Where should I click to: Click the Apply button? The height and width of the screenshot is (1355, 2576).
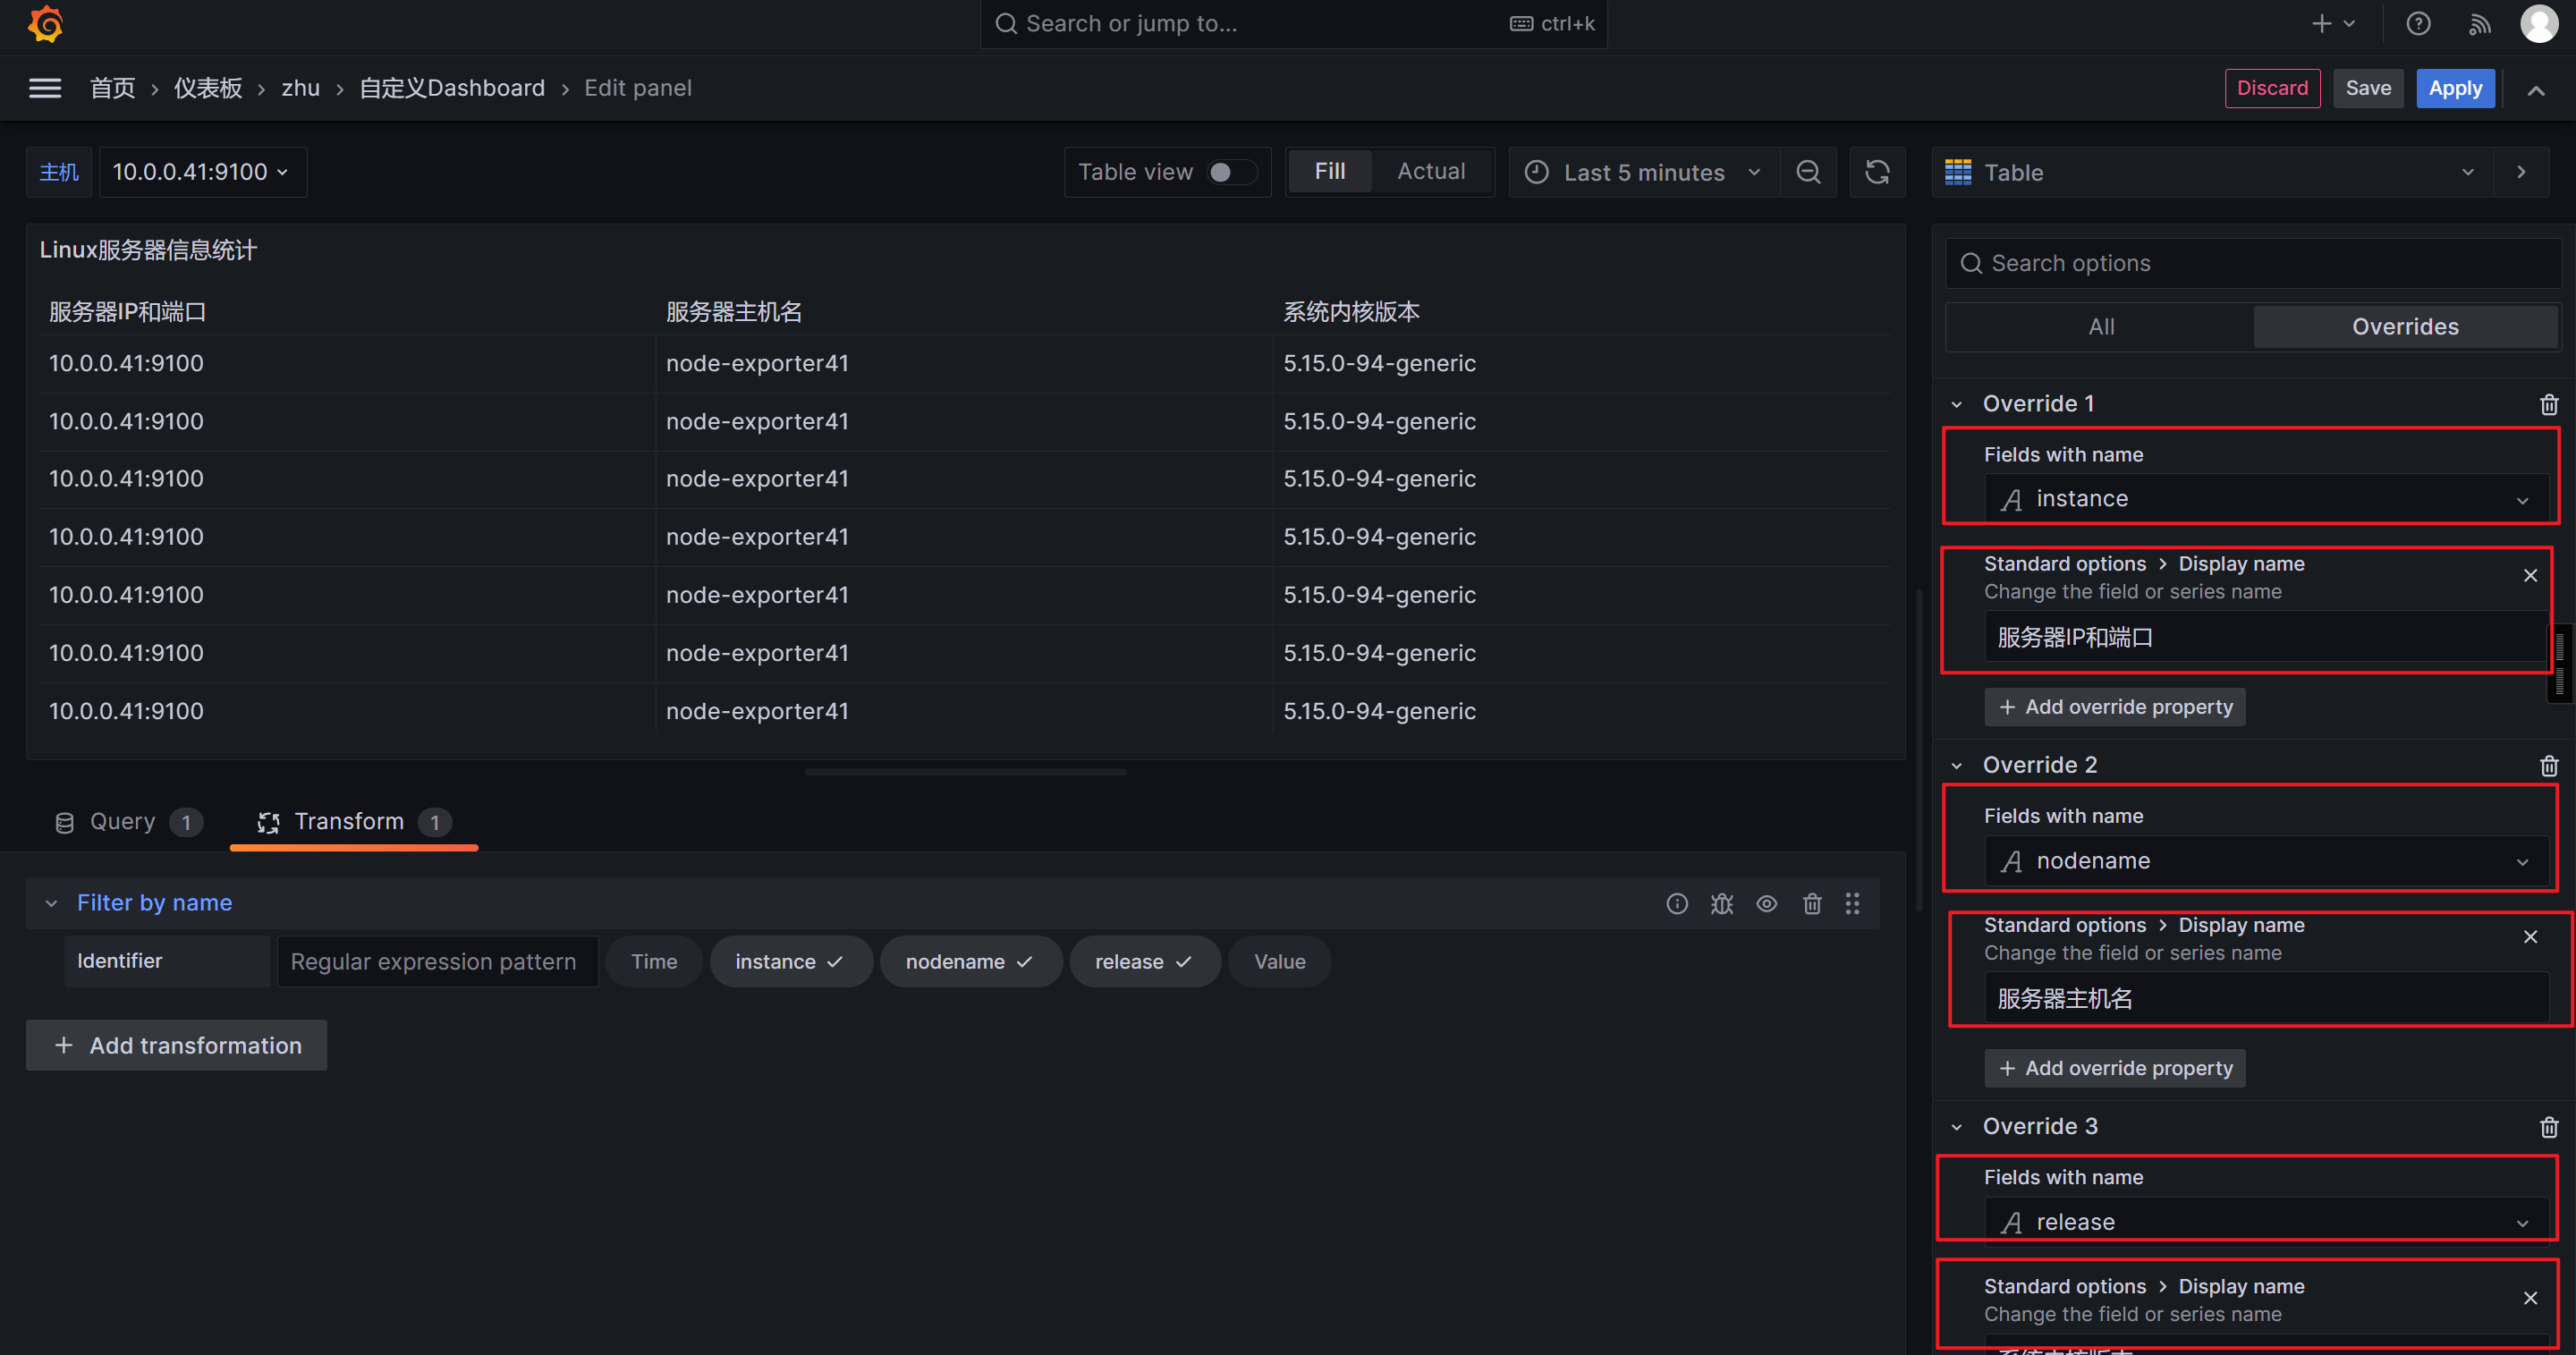(2455, 88)
